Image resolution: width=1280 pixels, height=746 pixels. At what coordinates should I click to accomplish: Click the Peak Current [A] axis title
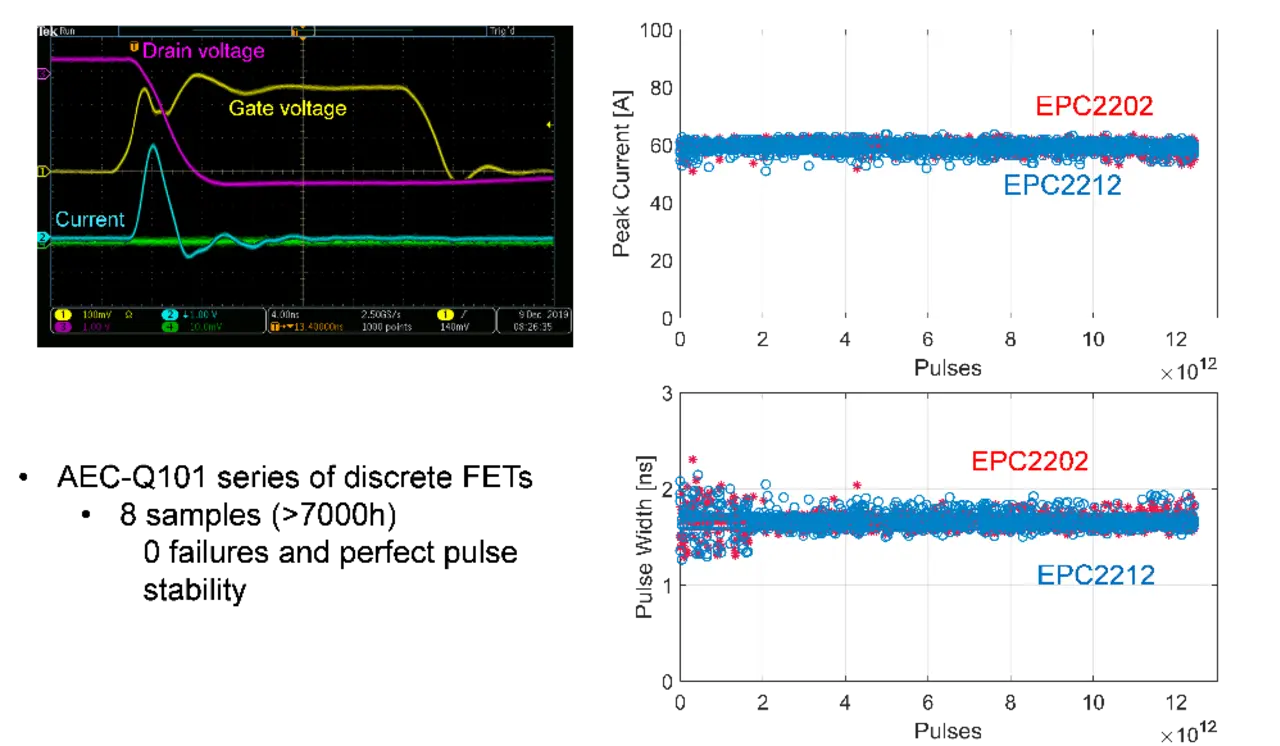pos(621,174)
